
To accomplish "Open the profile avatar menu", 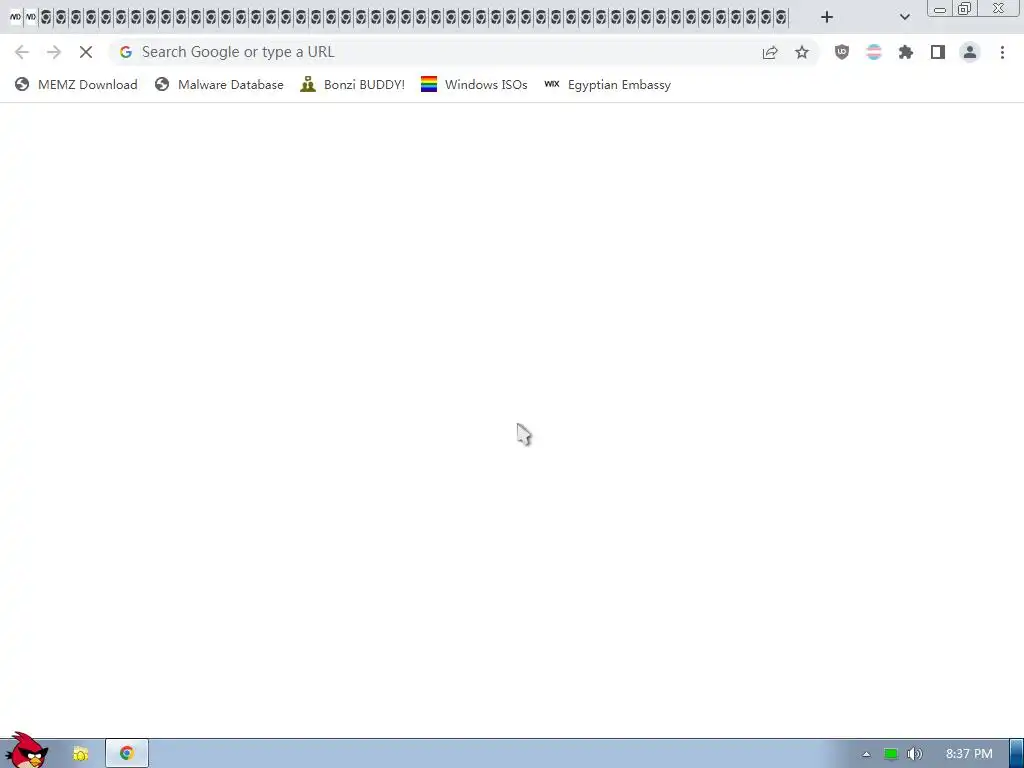I will (970, 52).
